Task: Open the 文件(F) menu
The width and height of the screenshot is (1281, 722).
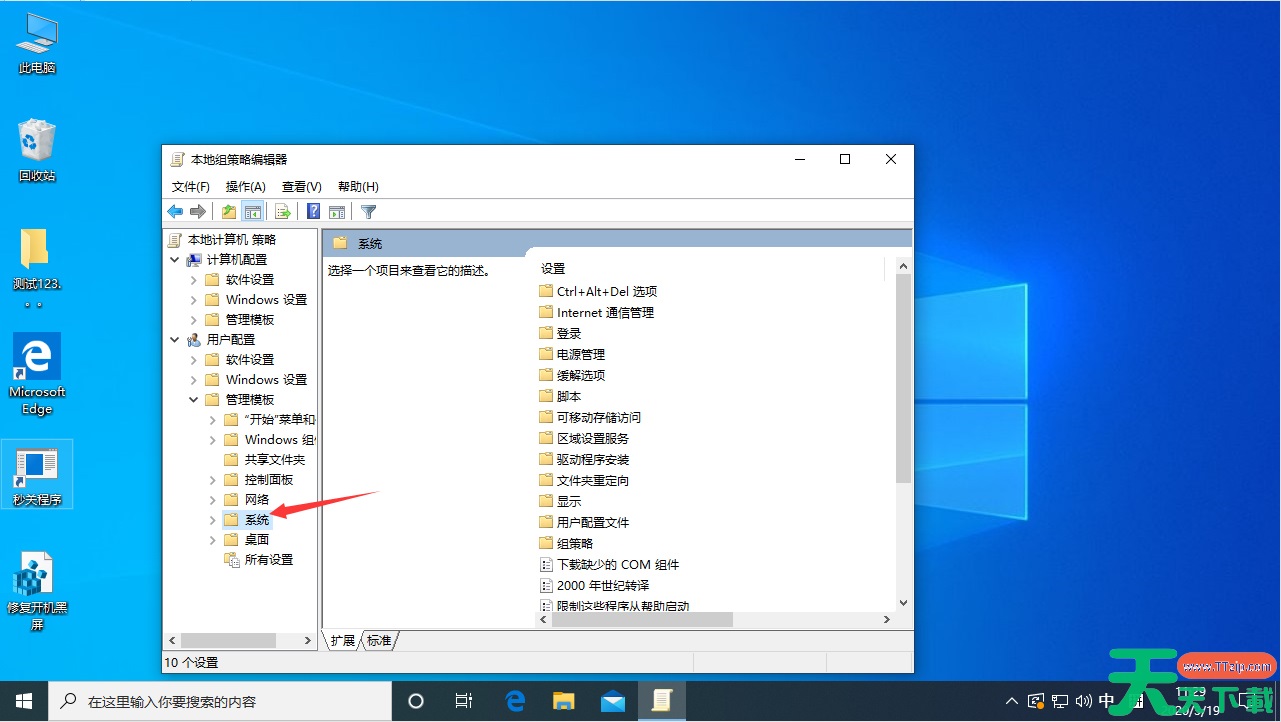Action: pos(190,187)
